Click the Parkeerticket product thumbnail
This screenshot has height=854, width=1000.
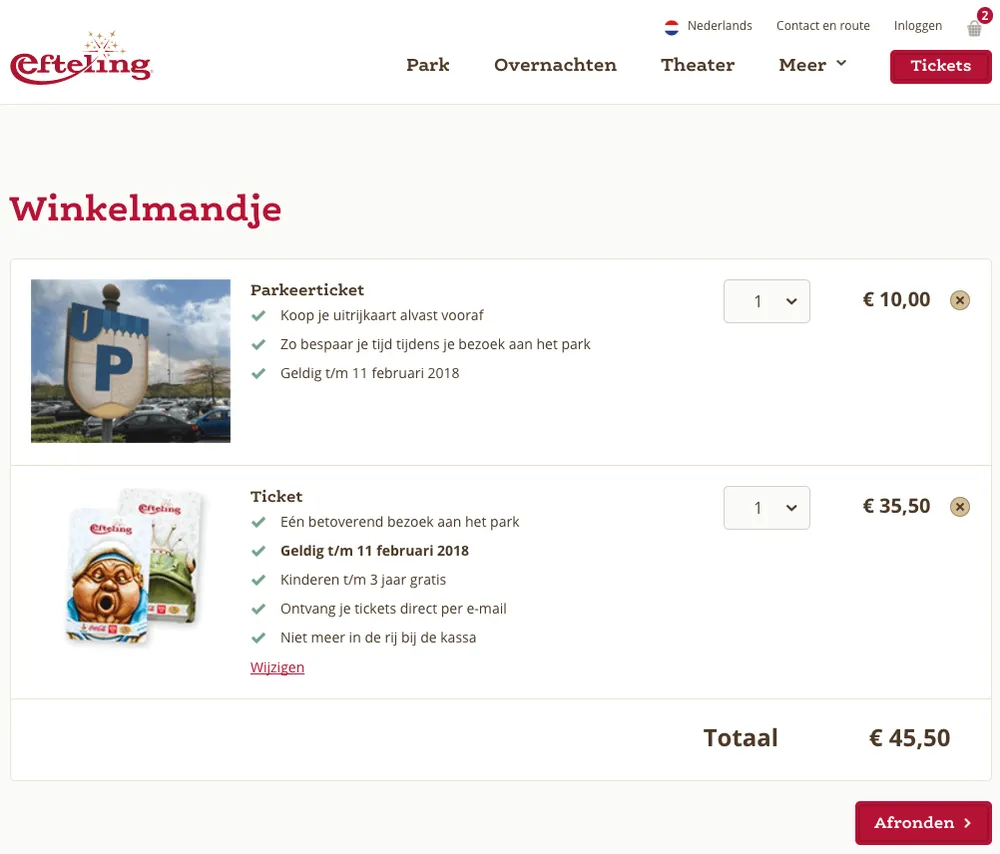(x=130, y=360)
